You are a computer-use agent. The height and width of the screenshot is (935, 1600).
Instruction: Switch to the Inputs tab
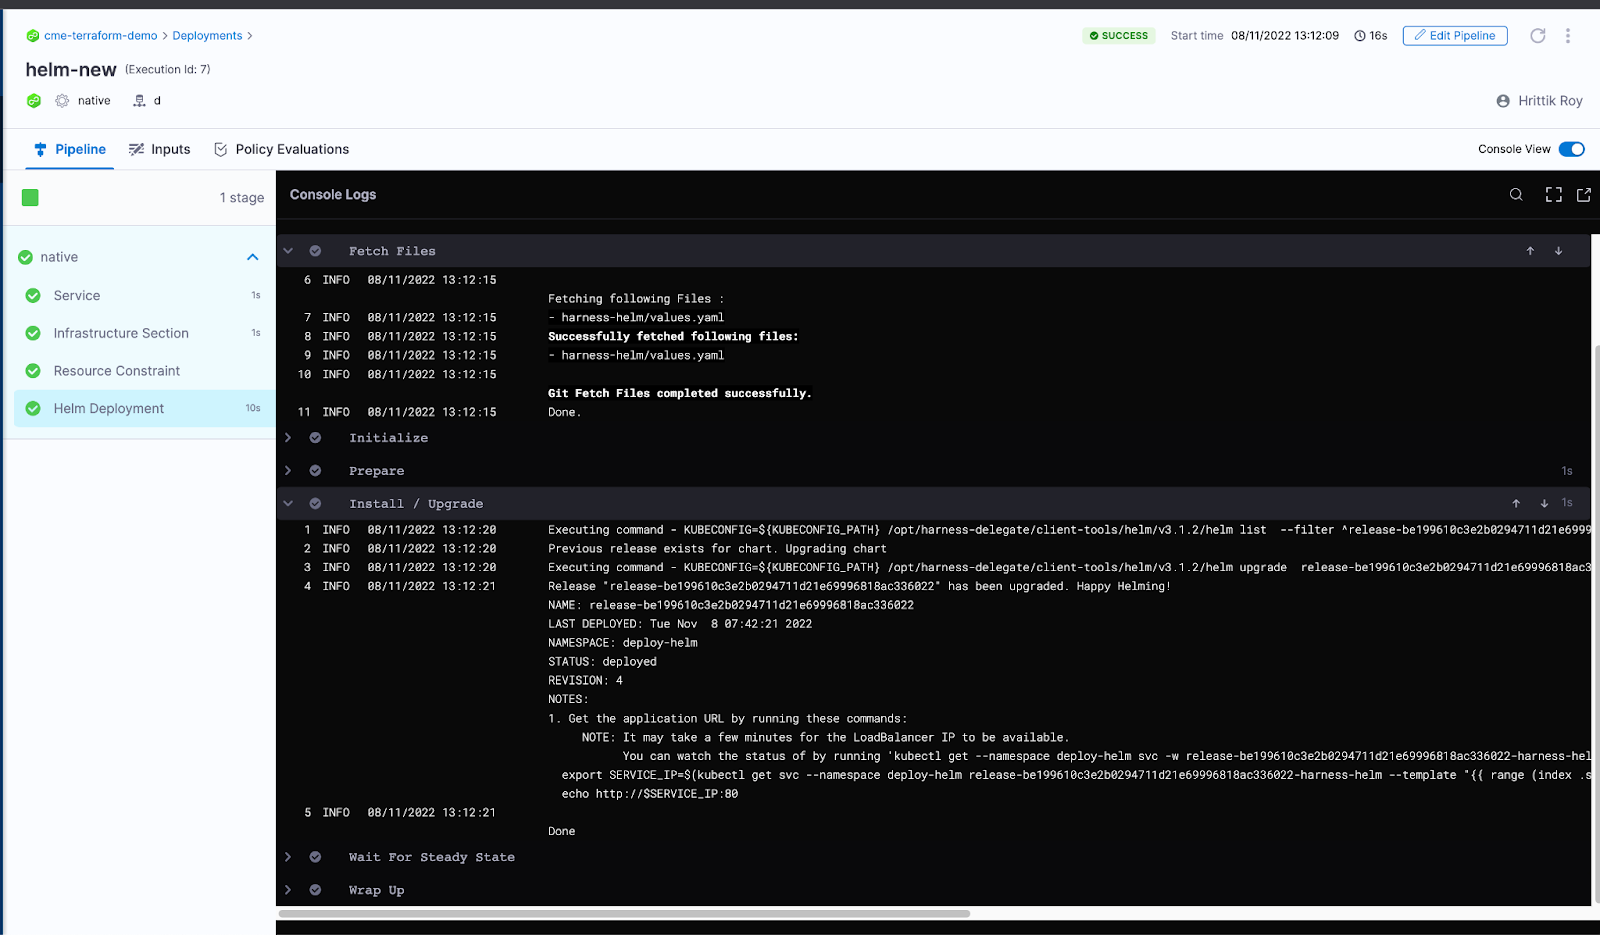(x=159, y=149)
